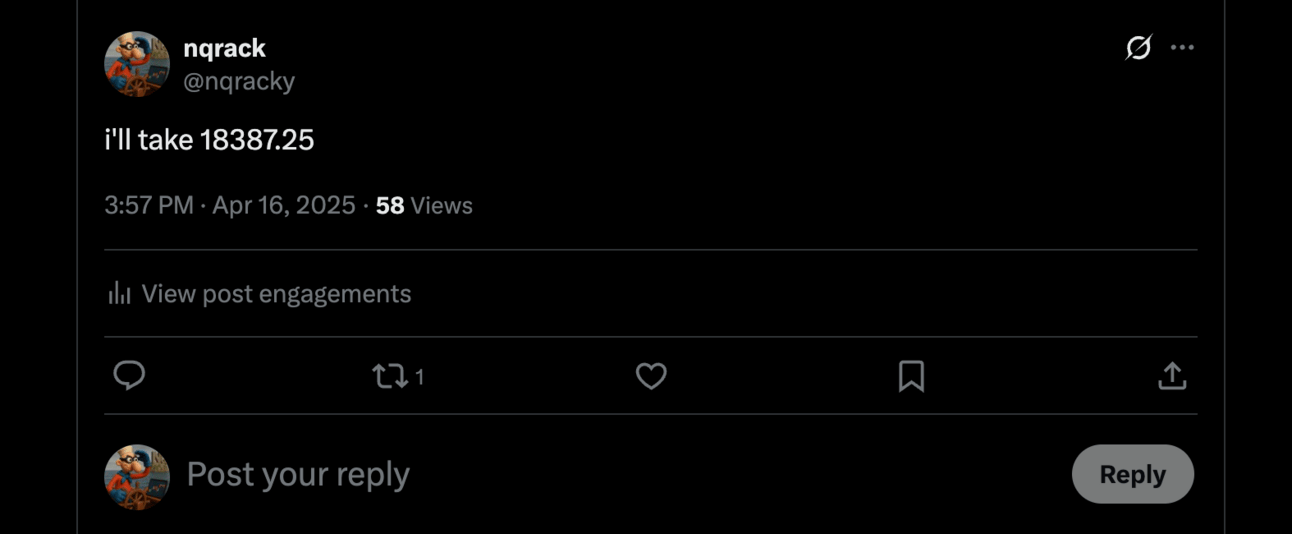
Task: Click your avatar beside the reply box
Action: point(137,477)
